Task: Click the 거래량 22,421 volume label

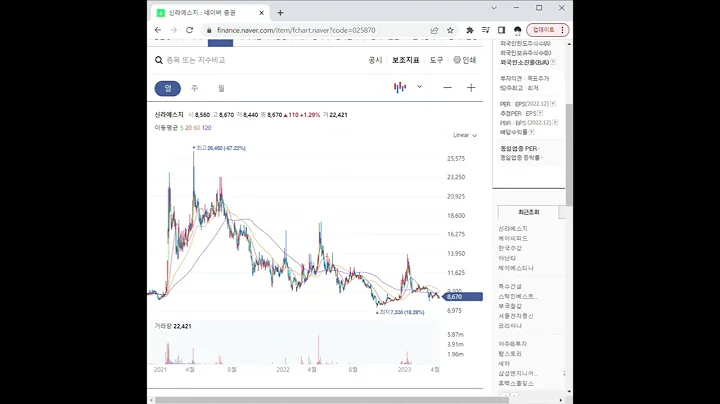Action: 173,326
